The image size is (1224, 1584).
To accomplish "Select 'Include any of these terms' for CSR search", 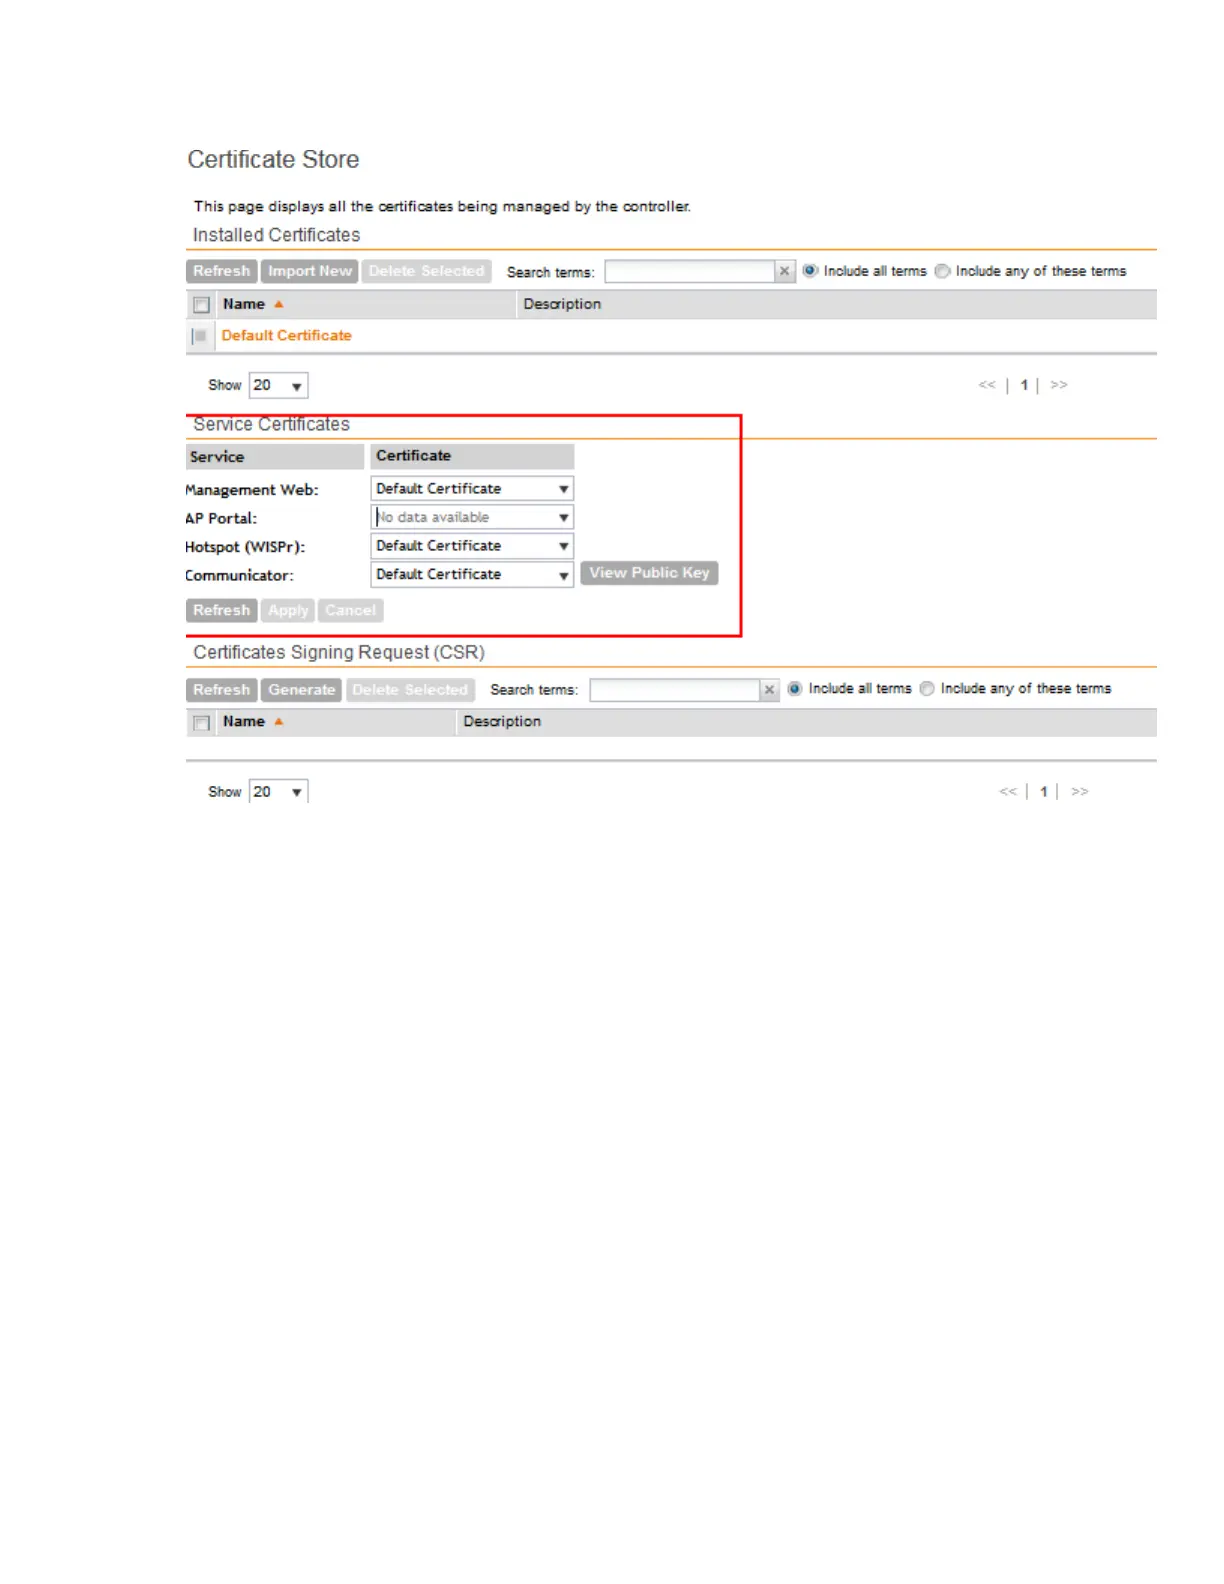I will click(x=927, y=689).
